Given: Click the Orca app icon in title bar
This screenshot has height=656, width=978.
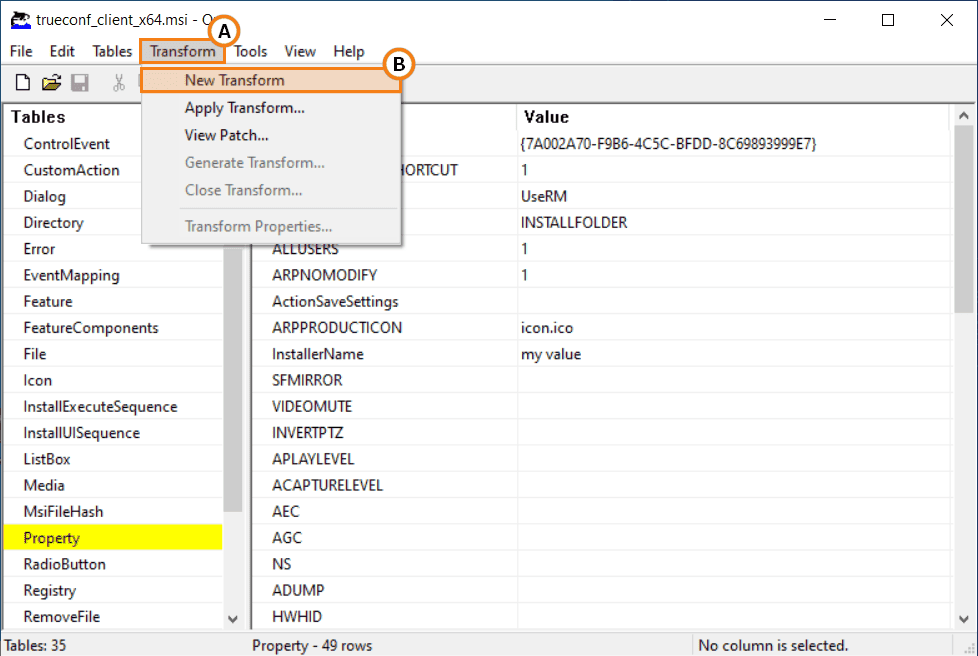Looking at the screenshot, I should coord(21,20).
